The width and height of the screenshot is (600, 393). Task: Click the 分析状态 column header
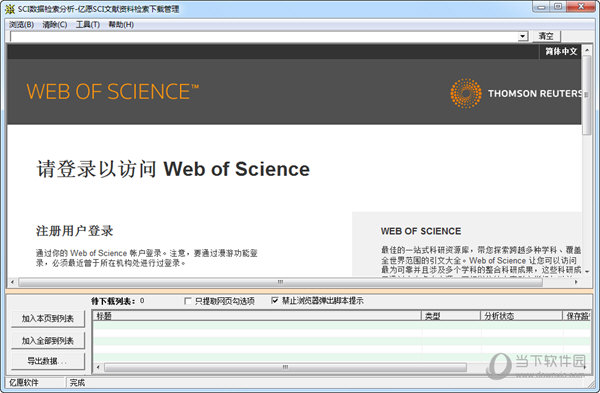coord(521,316)
